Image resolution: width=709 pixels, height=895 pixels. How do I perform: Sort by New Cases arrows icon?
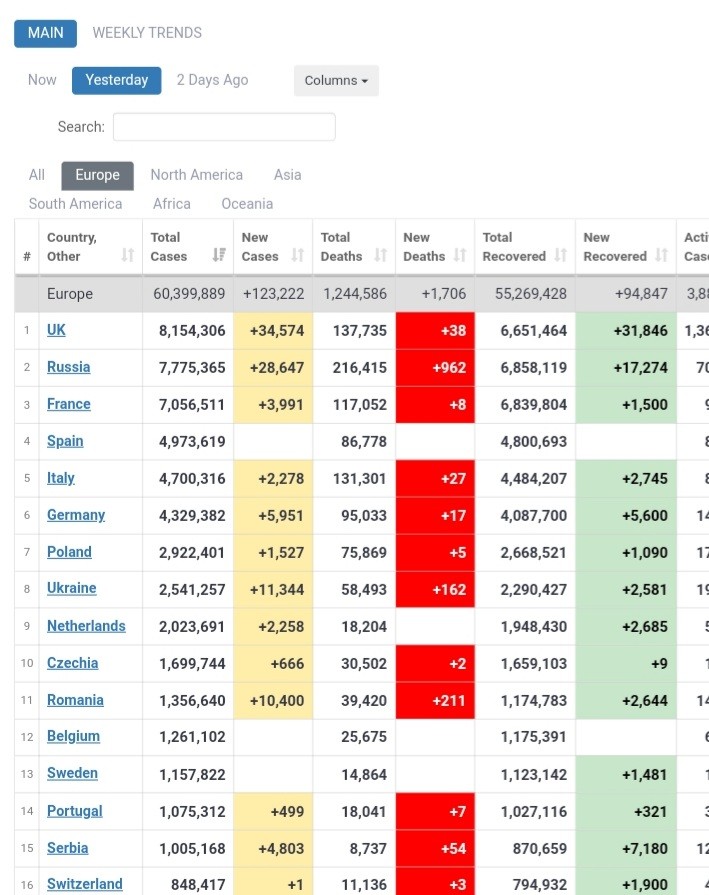297,256
